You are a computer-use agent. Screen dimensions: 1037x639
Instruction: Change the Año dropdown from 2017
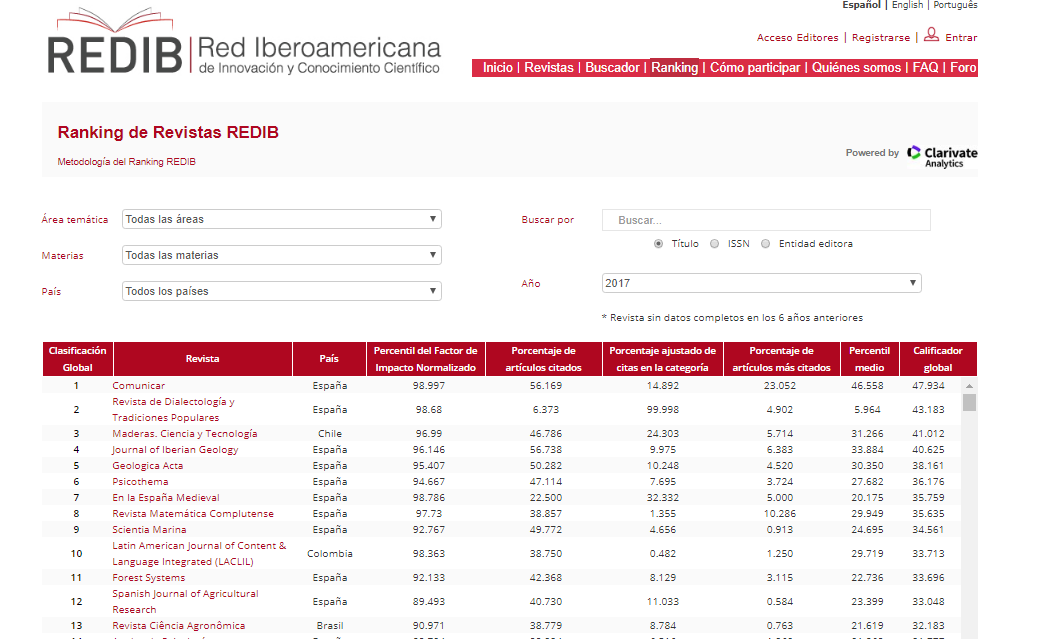coord(761,283)
